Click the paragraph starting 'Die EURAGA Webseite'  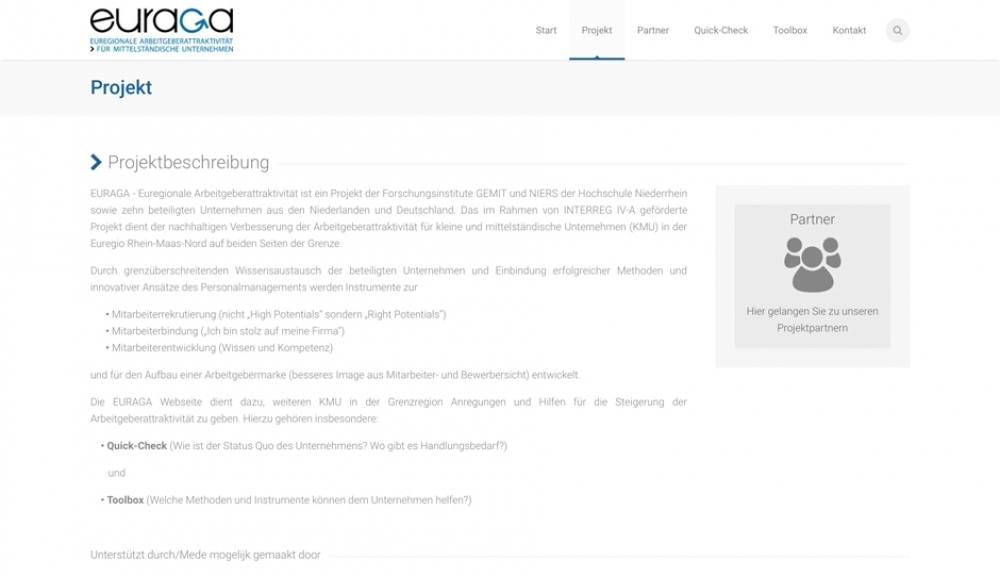pos(388,410)
